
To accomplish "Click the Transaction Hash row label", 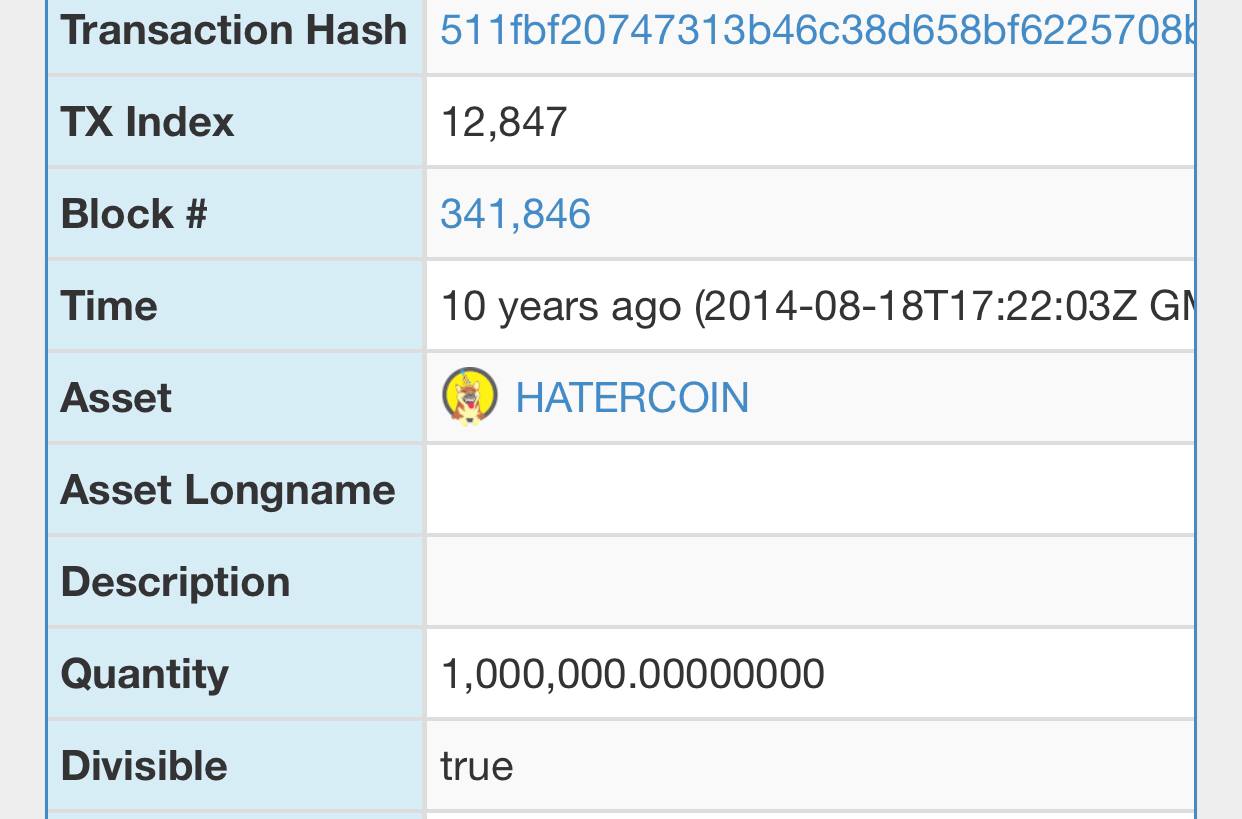I will (234, 30).
